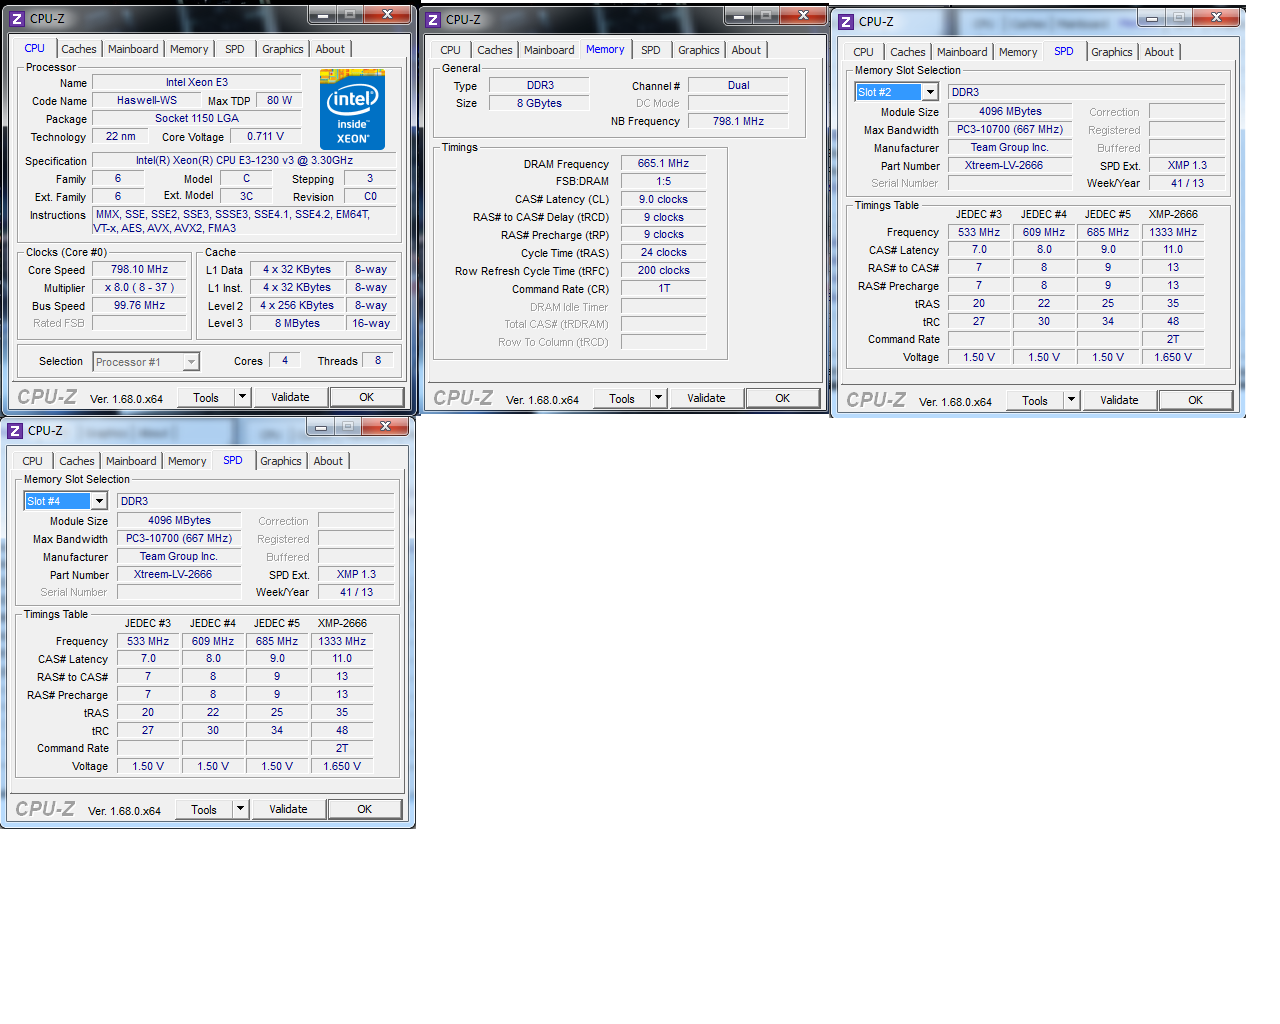Screen dimensions: 1280x1024
Task: Click the Week/Year 41 / 13 value in Slot #4 window
Action: [356, 593]
